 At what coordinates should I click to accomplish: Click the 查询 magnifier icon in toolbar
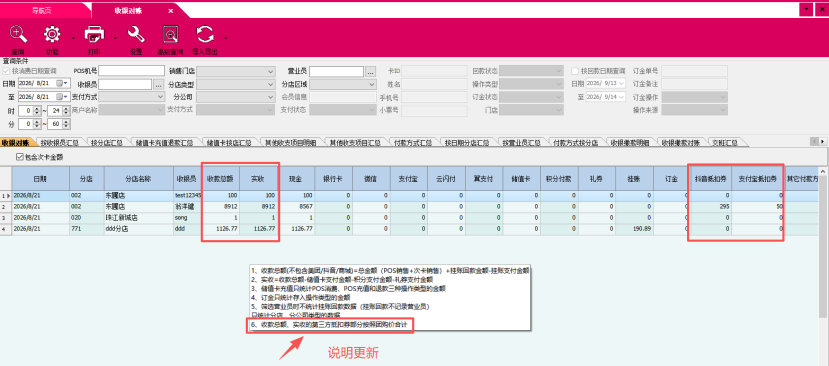point(19,34)
